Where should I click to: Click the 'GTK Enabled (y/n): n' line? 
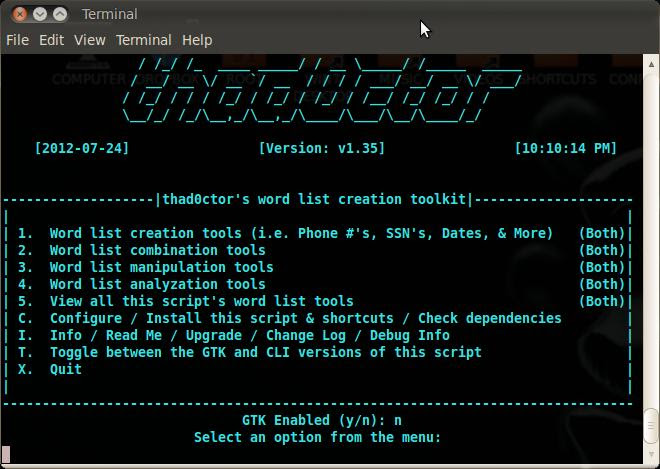tap(322, 420)
